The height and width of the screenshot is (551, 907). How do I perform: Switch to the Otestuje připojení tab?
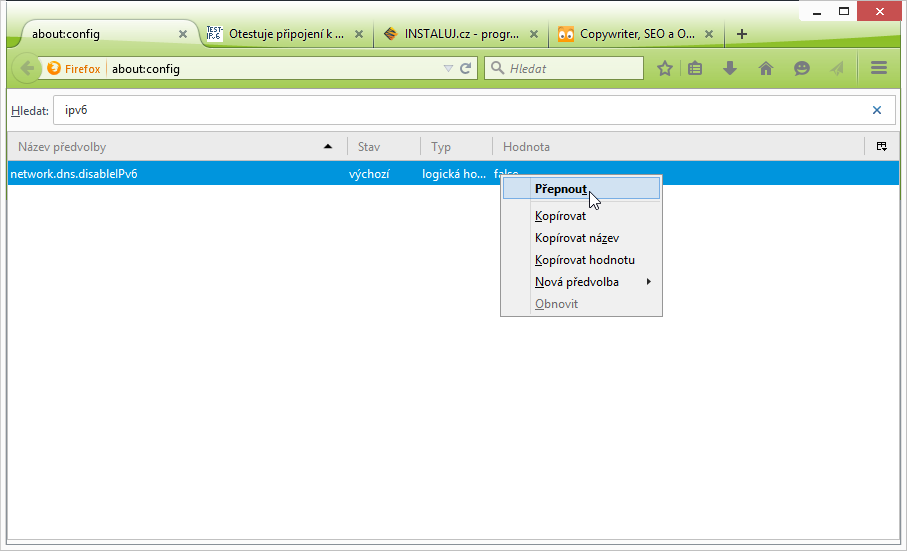285,34
